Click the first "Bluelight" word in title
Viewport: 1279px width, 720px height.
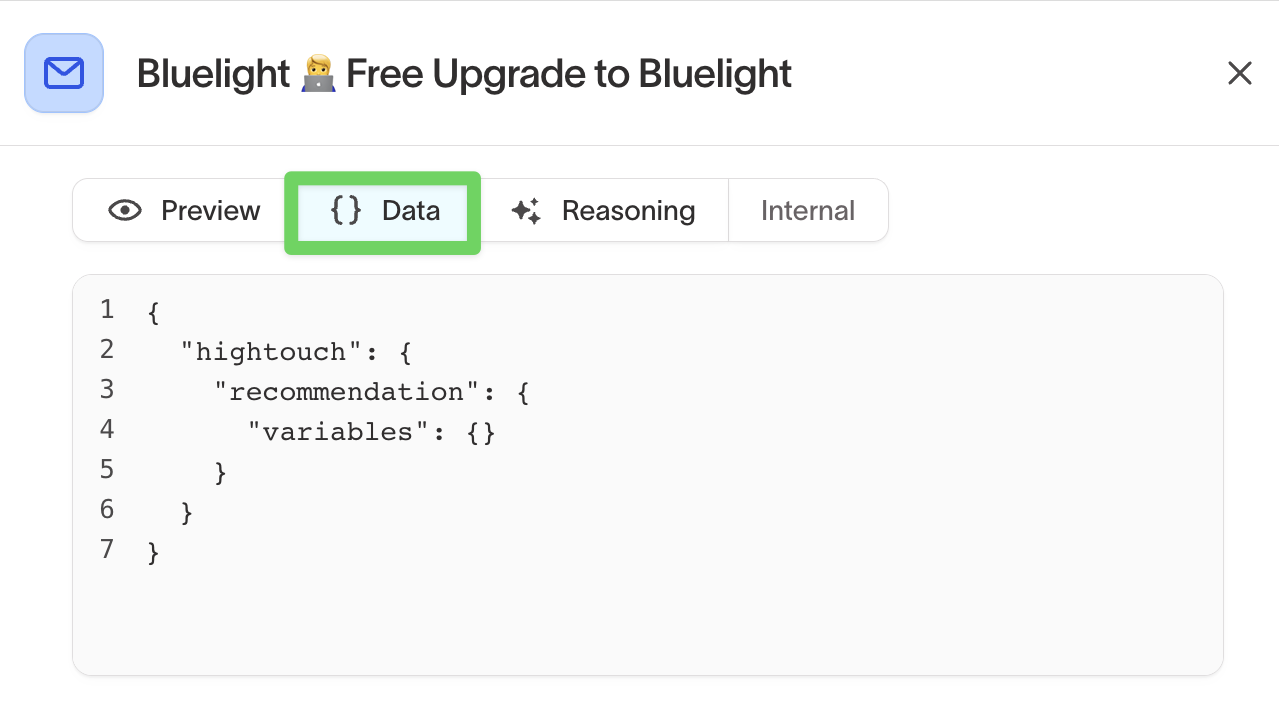point(213,74)
